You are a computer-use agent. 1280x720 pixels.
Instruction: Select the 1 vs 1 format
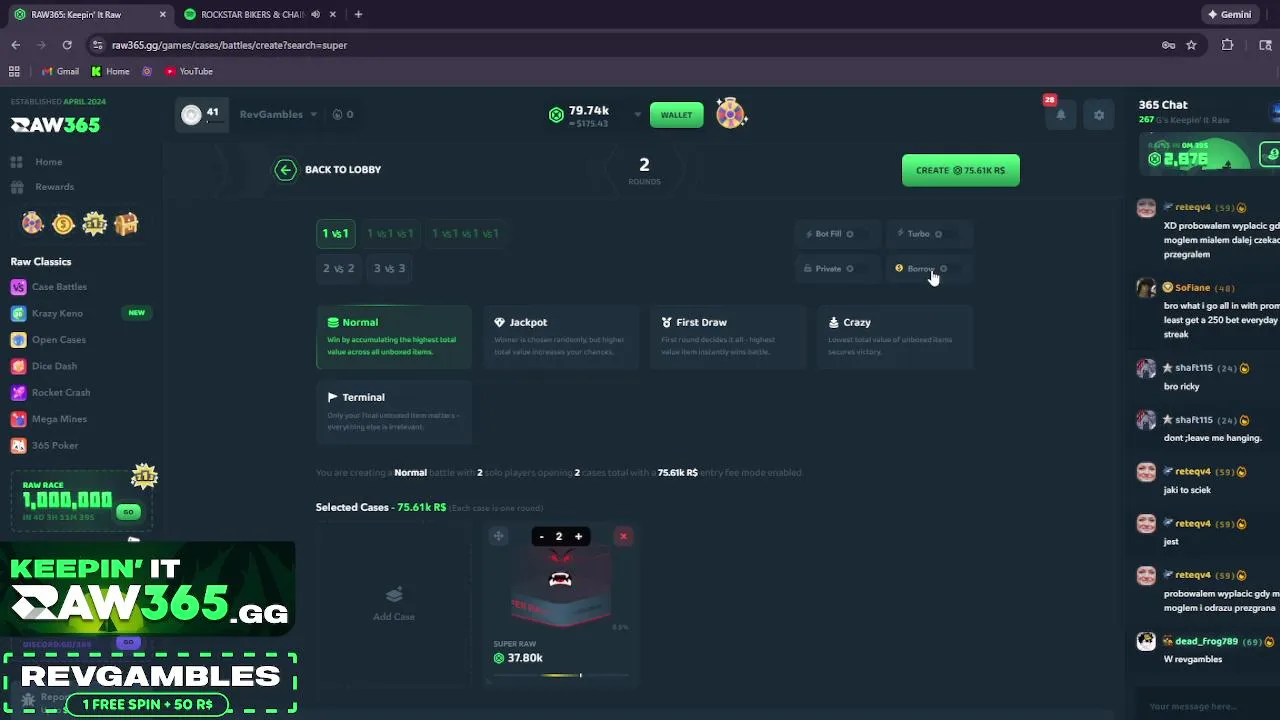(335, 234)
